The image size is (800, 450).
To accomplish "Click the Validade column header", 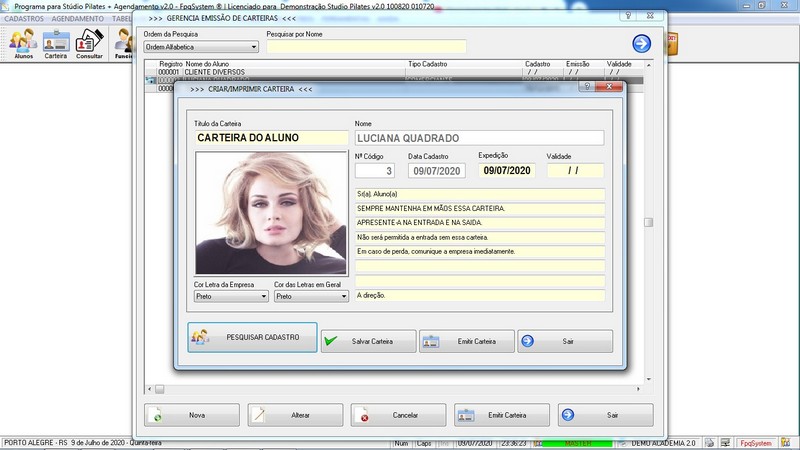I will [619, 64].
